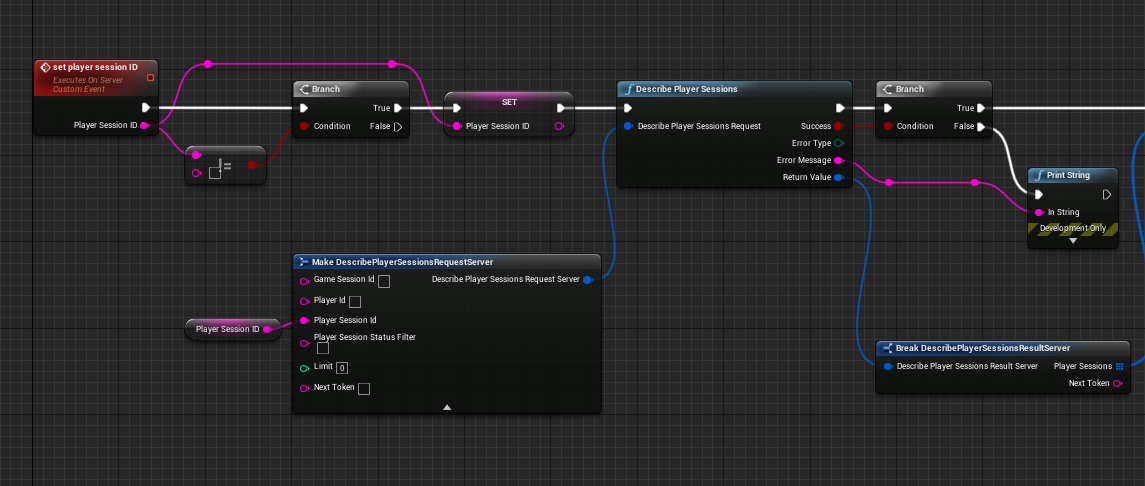Click the Break DescribePlayerSessionsResultServer node icon
The width and height of the screenshot is (1145, 486).
click(x=887, y=348)
